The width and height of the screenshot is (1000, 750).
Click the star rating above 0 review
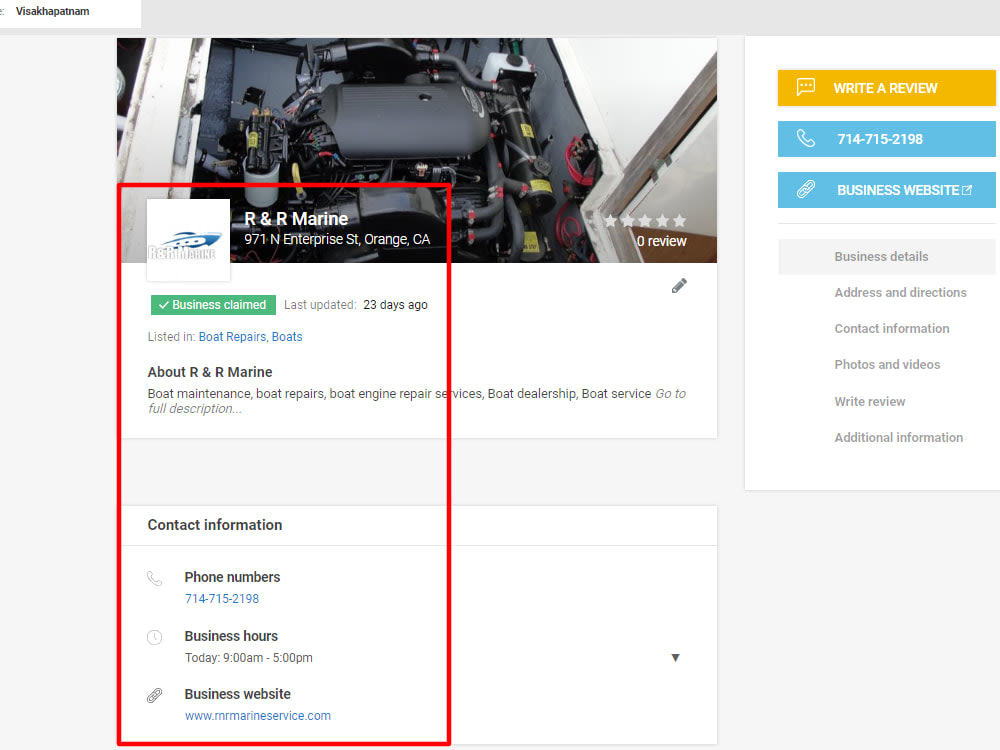645,221
